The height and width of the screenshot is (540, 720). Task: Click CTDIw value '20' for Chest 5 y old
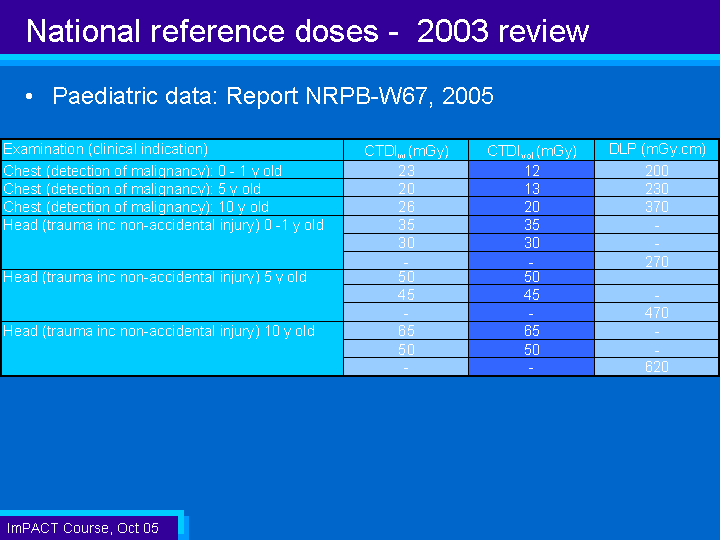(406, 189)
